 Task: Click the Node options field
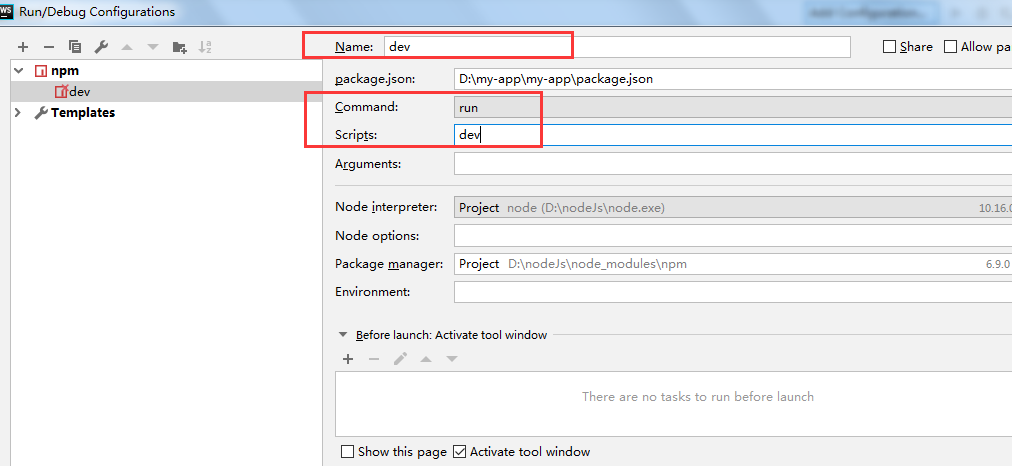point(733,236)
